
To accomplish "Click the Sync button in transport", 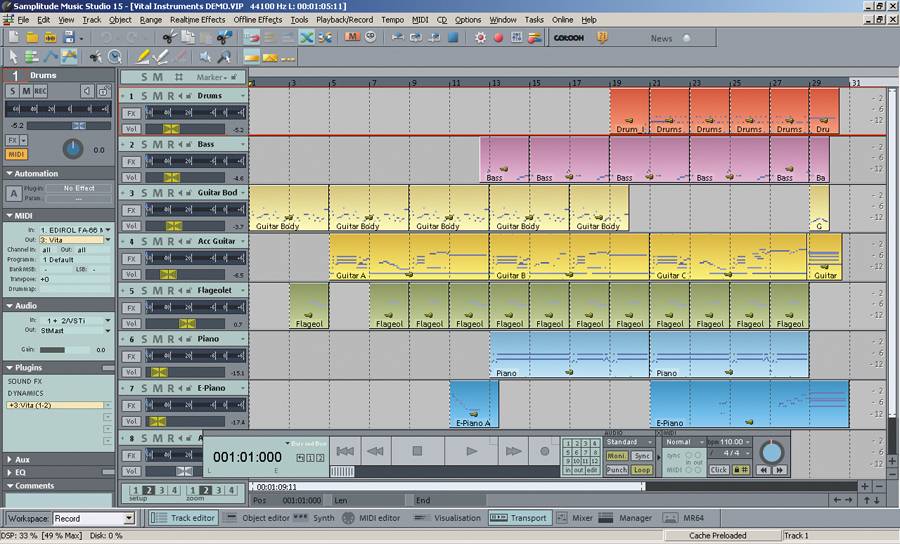I will [x=642, y=456].
